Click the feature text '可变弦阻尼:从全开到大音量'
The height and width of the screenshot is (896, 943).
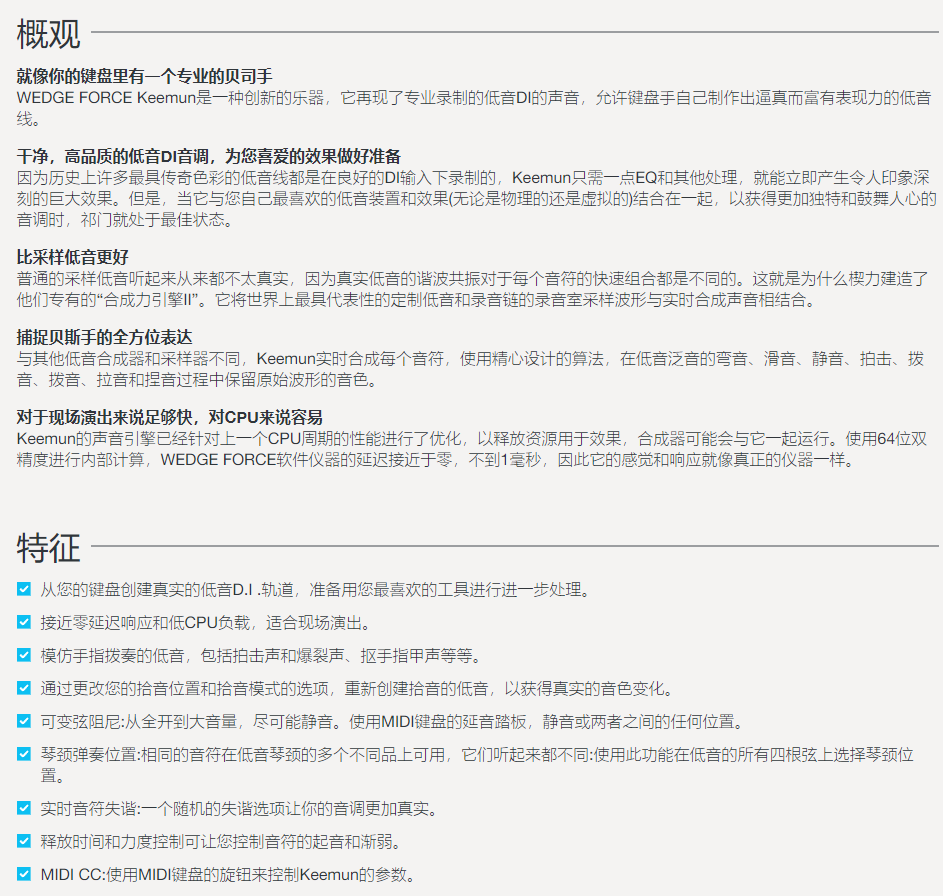tap(393, 721)
